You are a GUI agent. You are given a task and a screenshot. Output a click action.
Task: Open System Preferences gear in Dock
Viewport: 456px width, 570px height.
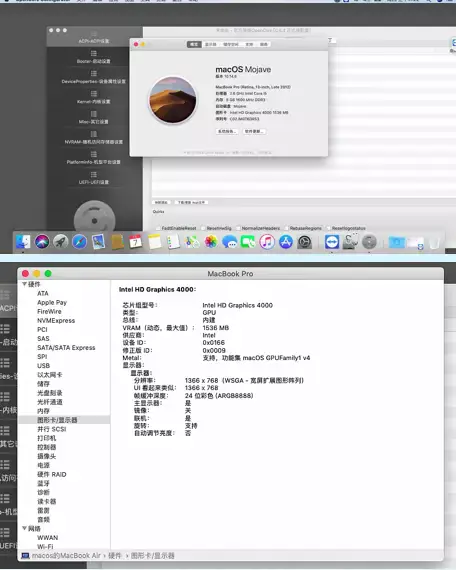click(x=305, y=242)
